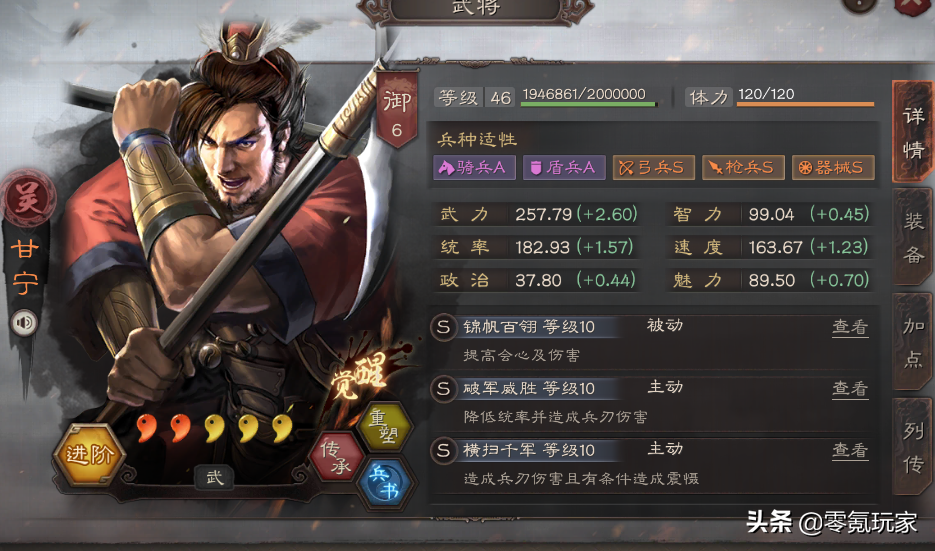
Task: Click the 武 label under the portrait
Action: click(x=215, y=478)
